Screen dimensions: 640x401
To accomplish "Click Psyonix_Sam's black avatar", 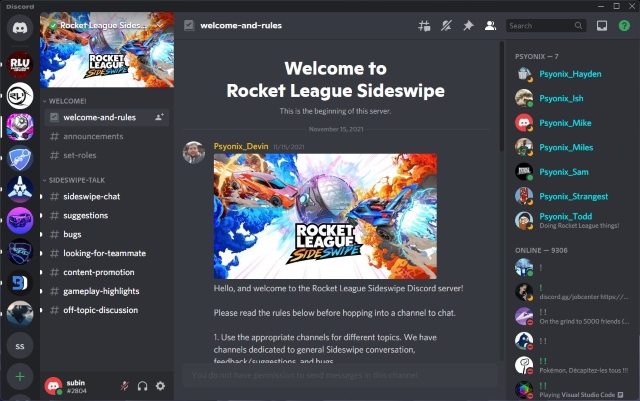I will 524,172.
